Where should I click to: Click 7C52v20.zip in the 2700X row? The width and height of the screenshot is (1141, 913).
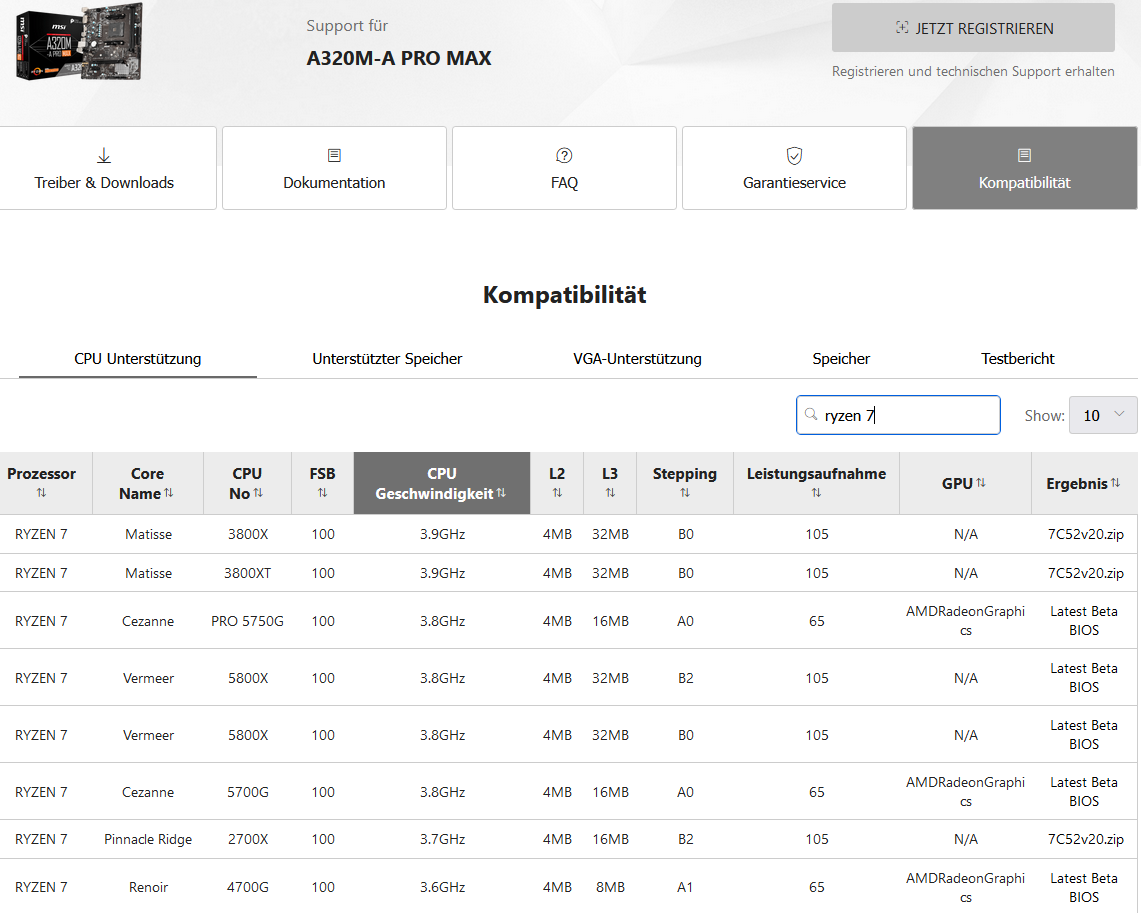(1085, 840)
